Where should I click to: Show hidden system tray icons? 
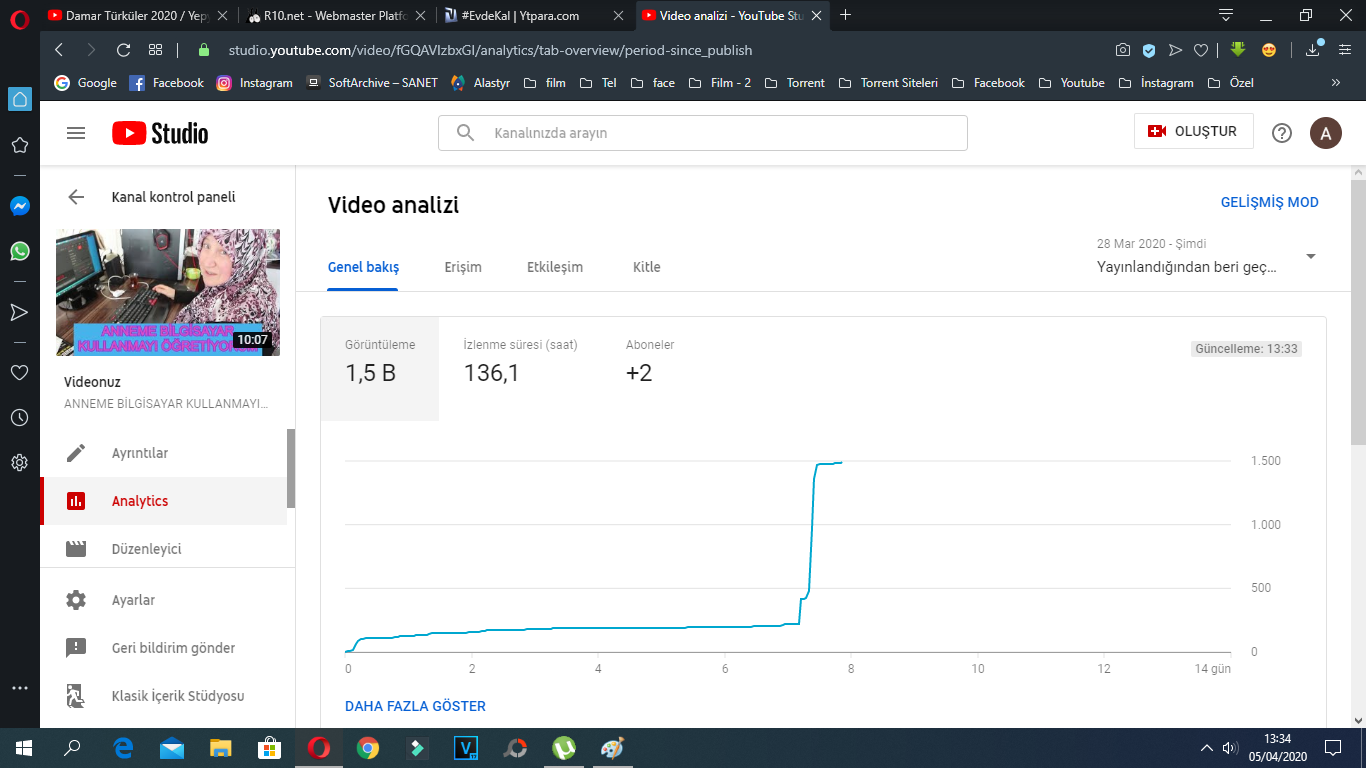[x=1205, y=747]
